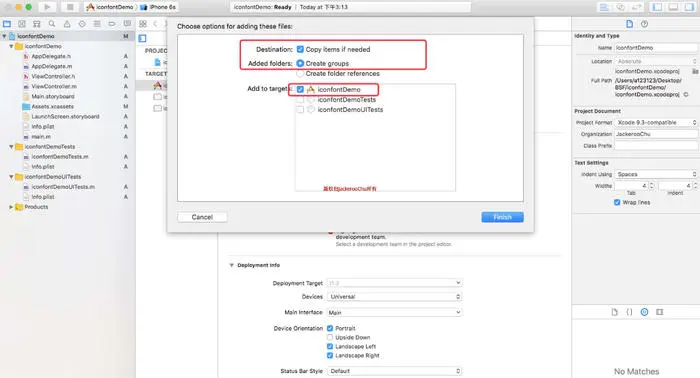
Task: Collapse the iconfontDemo project root
Action: tap(4, 36)
